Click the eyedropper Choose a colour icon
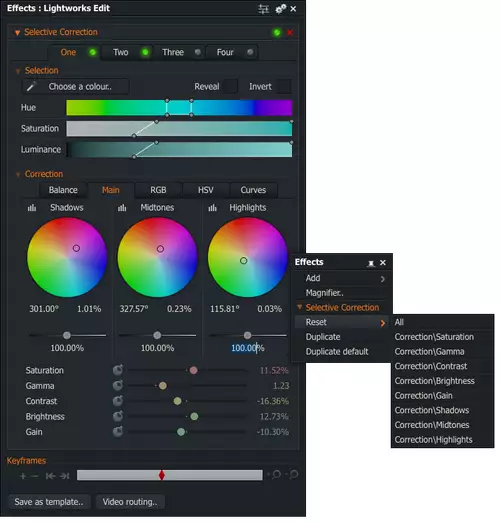 [31, 87]
